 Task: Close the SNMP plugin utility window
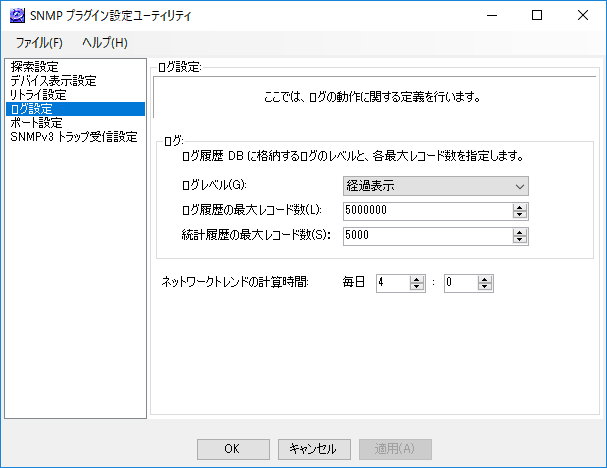click(583, 15)
